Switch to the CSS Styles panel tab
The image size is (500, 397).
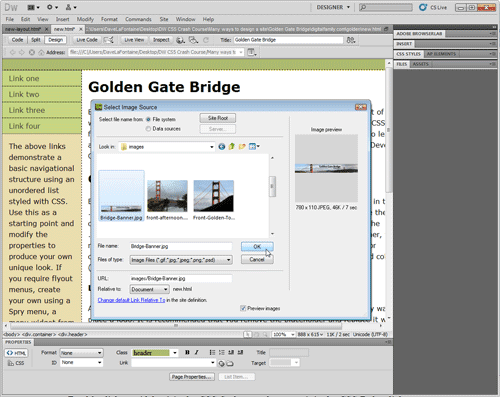[x=409, y=54]
